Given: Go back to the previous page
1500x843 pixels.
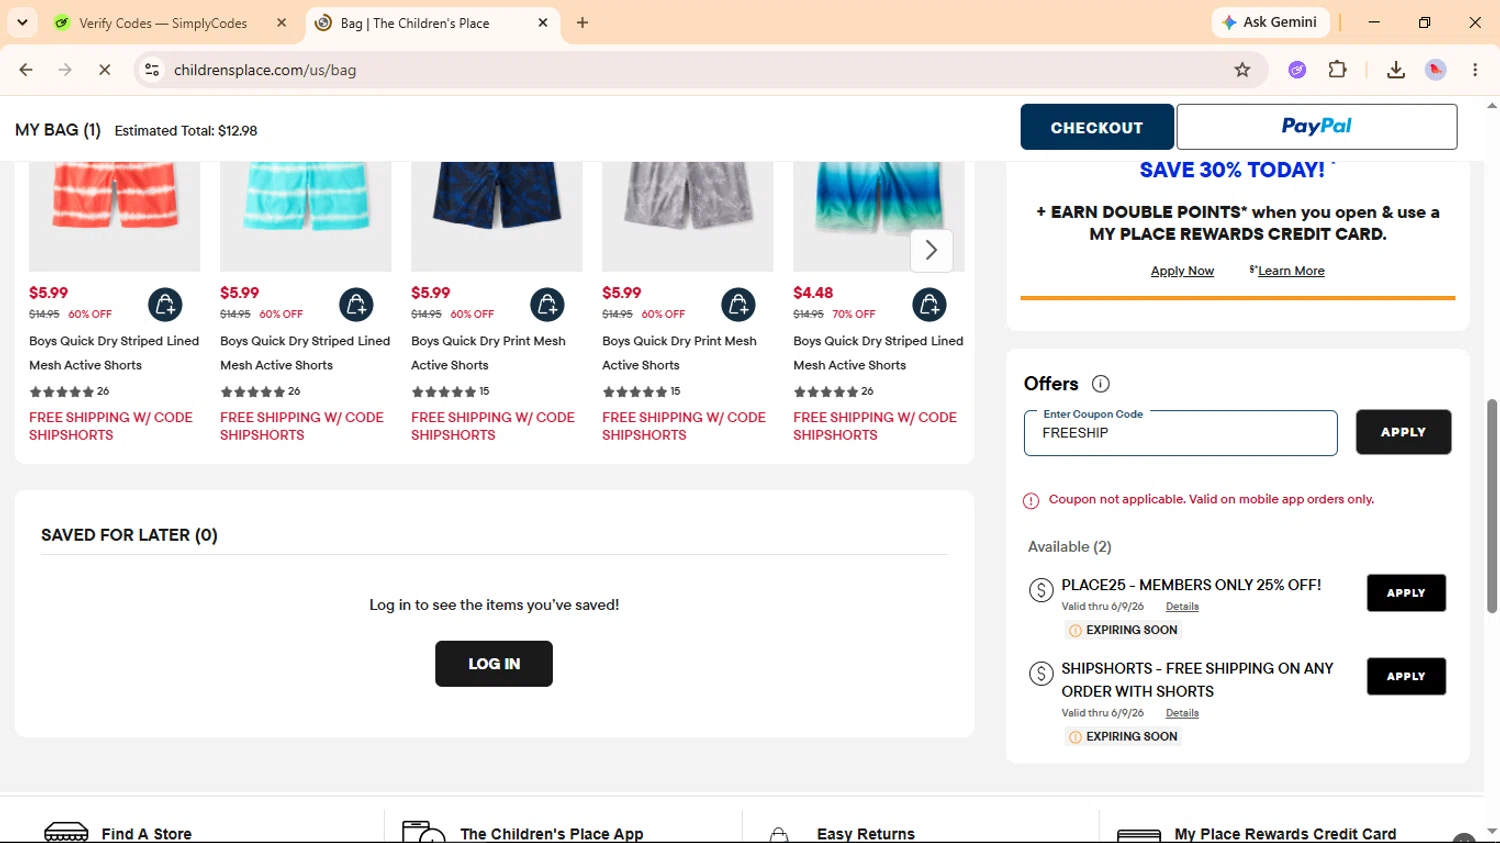Looking at the screenshot, I should coord(26,70).
